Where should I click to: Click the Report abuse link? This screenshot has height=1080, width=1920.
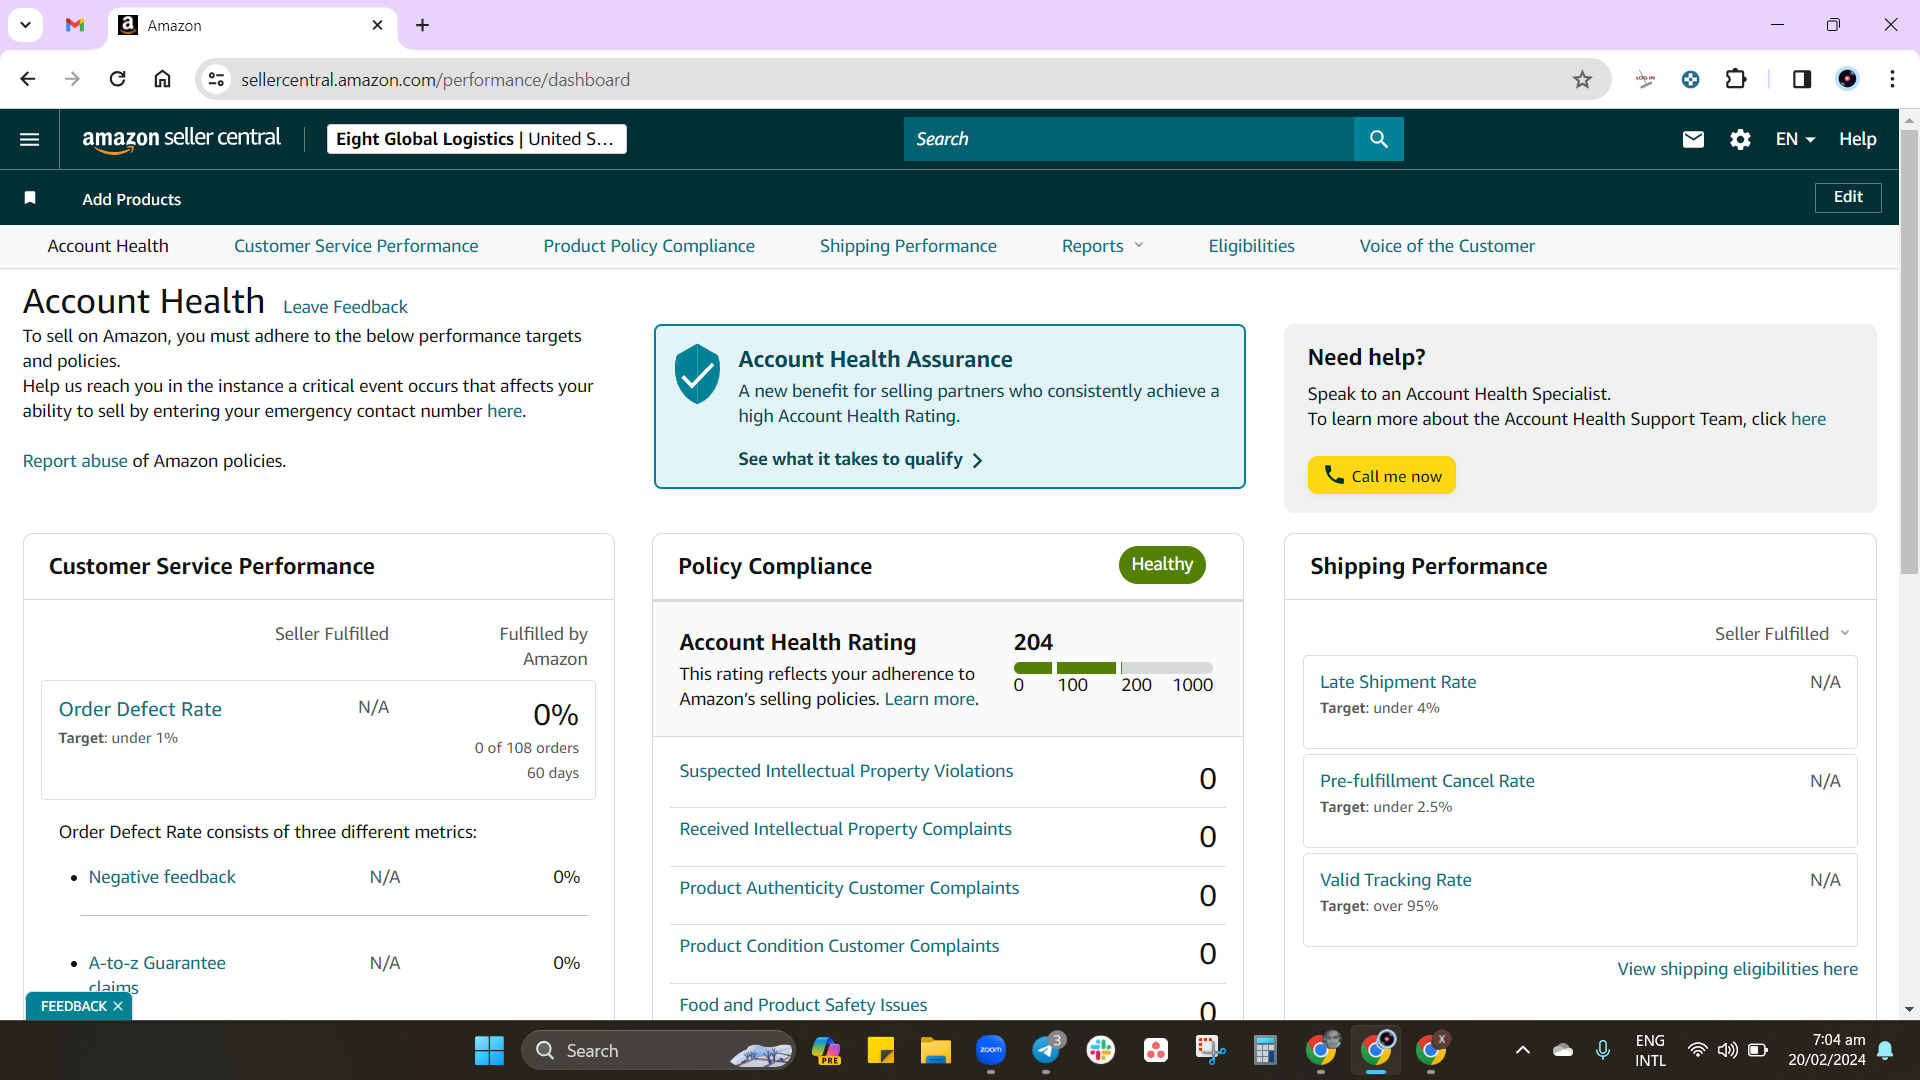[75, 461]
